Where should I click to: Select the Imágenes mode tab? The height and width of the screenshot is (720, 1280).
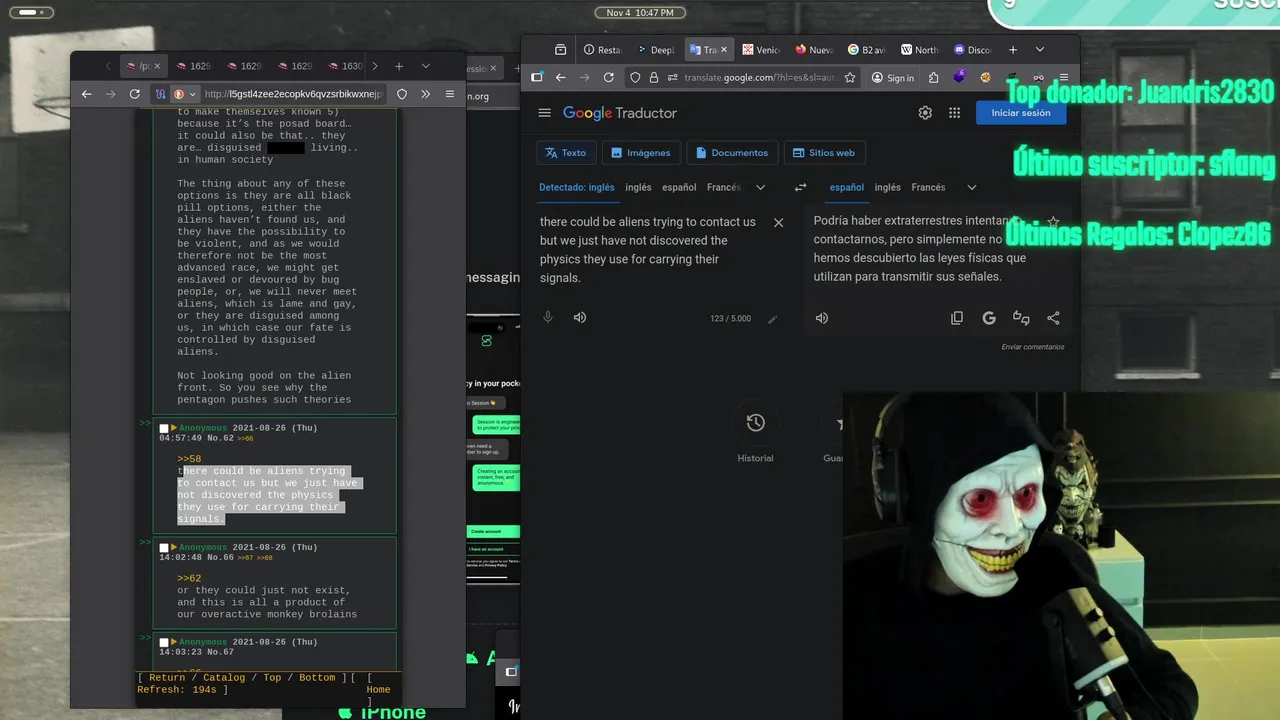point(640,153)
